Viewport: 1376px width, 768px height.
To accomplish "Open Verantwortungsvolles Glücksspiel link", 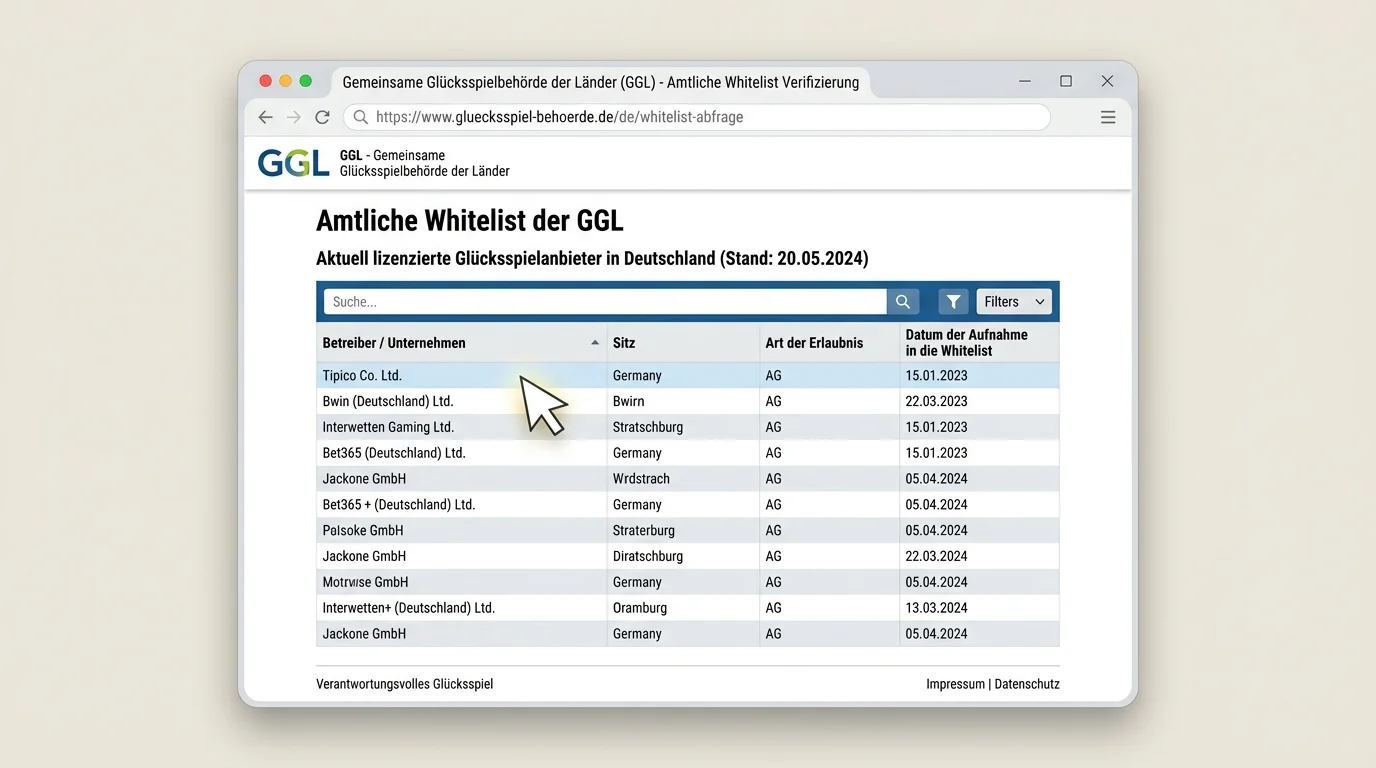I will 404,684.
